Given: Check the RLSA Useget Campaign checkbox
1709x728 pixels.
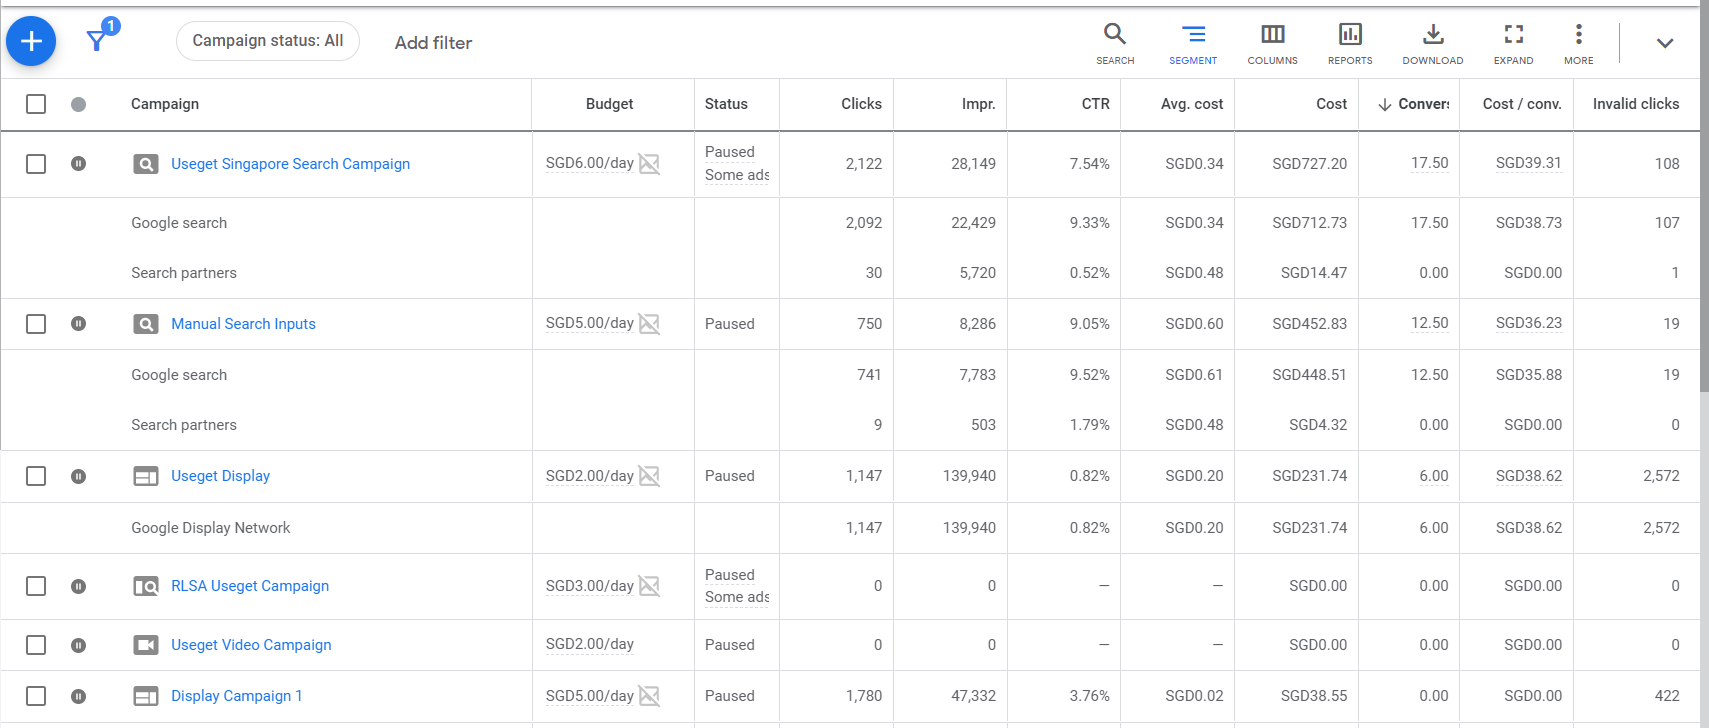Looking at the screenshot, I should [36, 586].
